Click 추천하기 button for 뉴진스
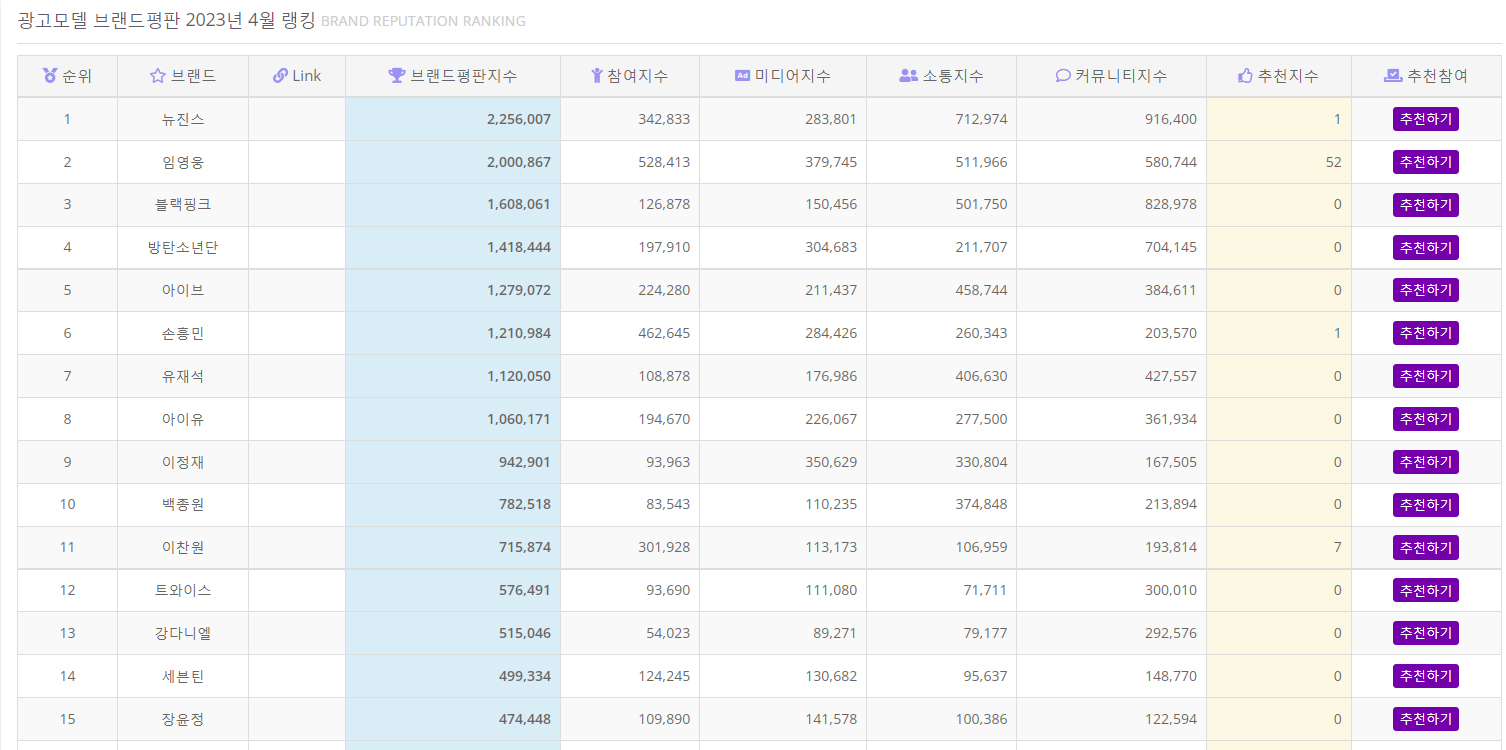This screenshot has width=1506, height=750. pyautogui.click(x=1426, y=119)
